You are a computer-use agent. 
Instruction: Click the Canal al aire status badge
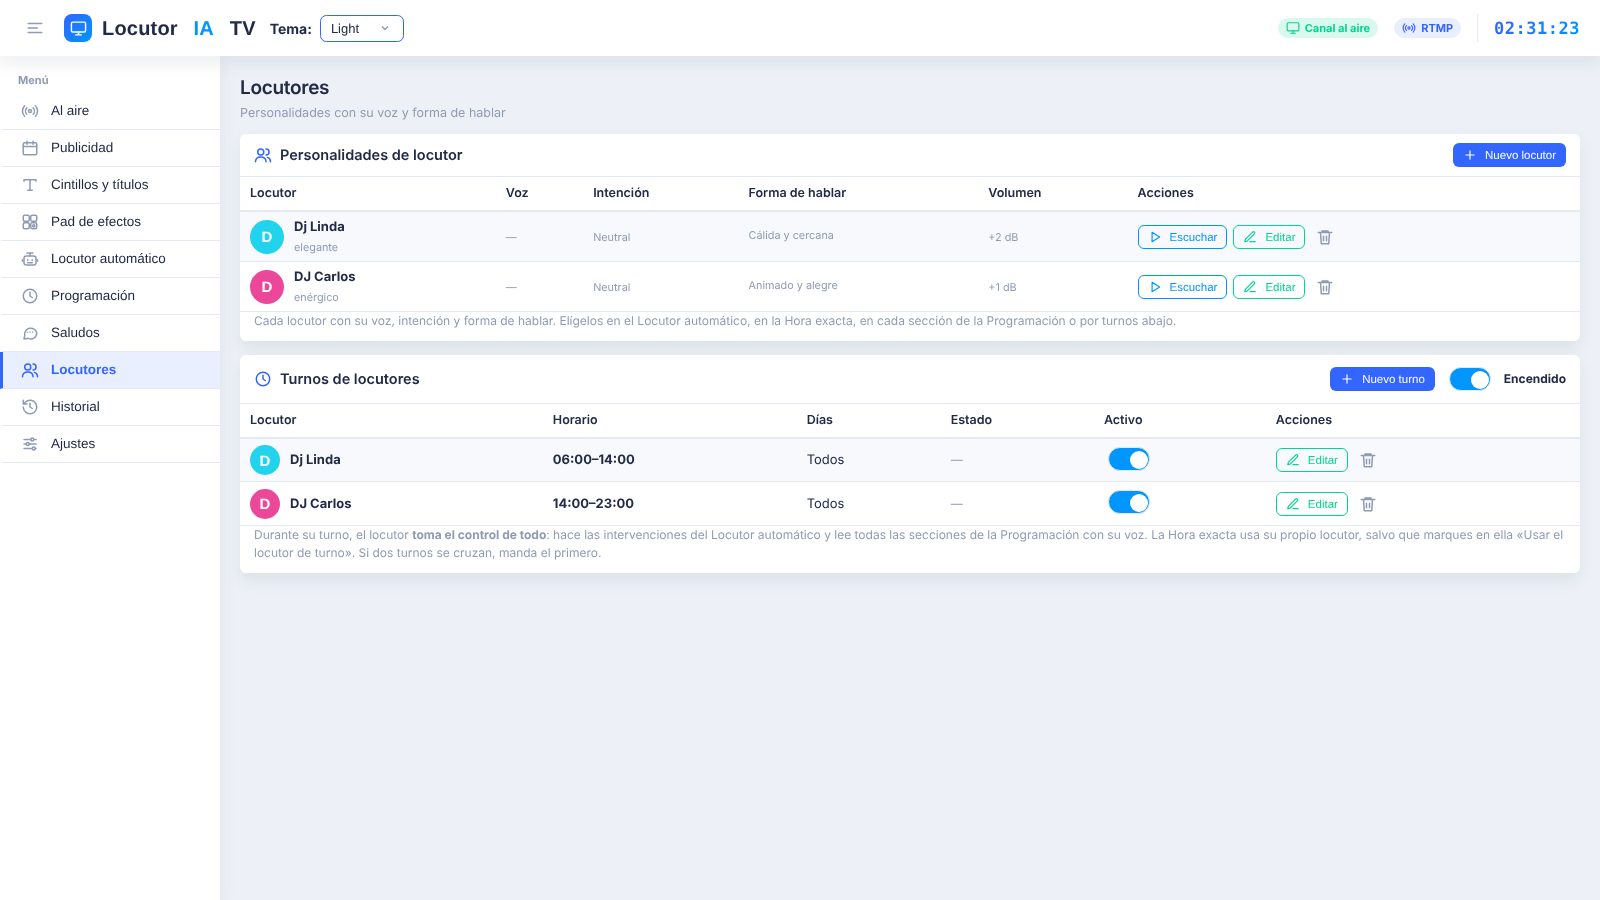click(x=1328, y=28)
